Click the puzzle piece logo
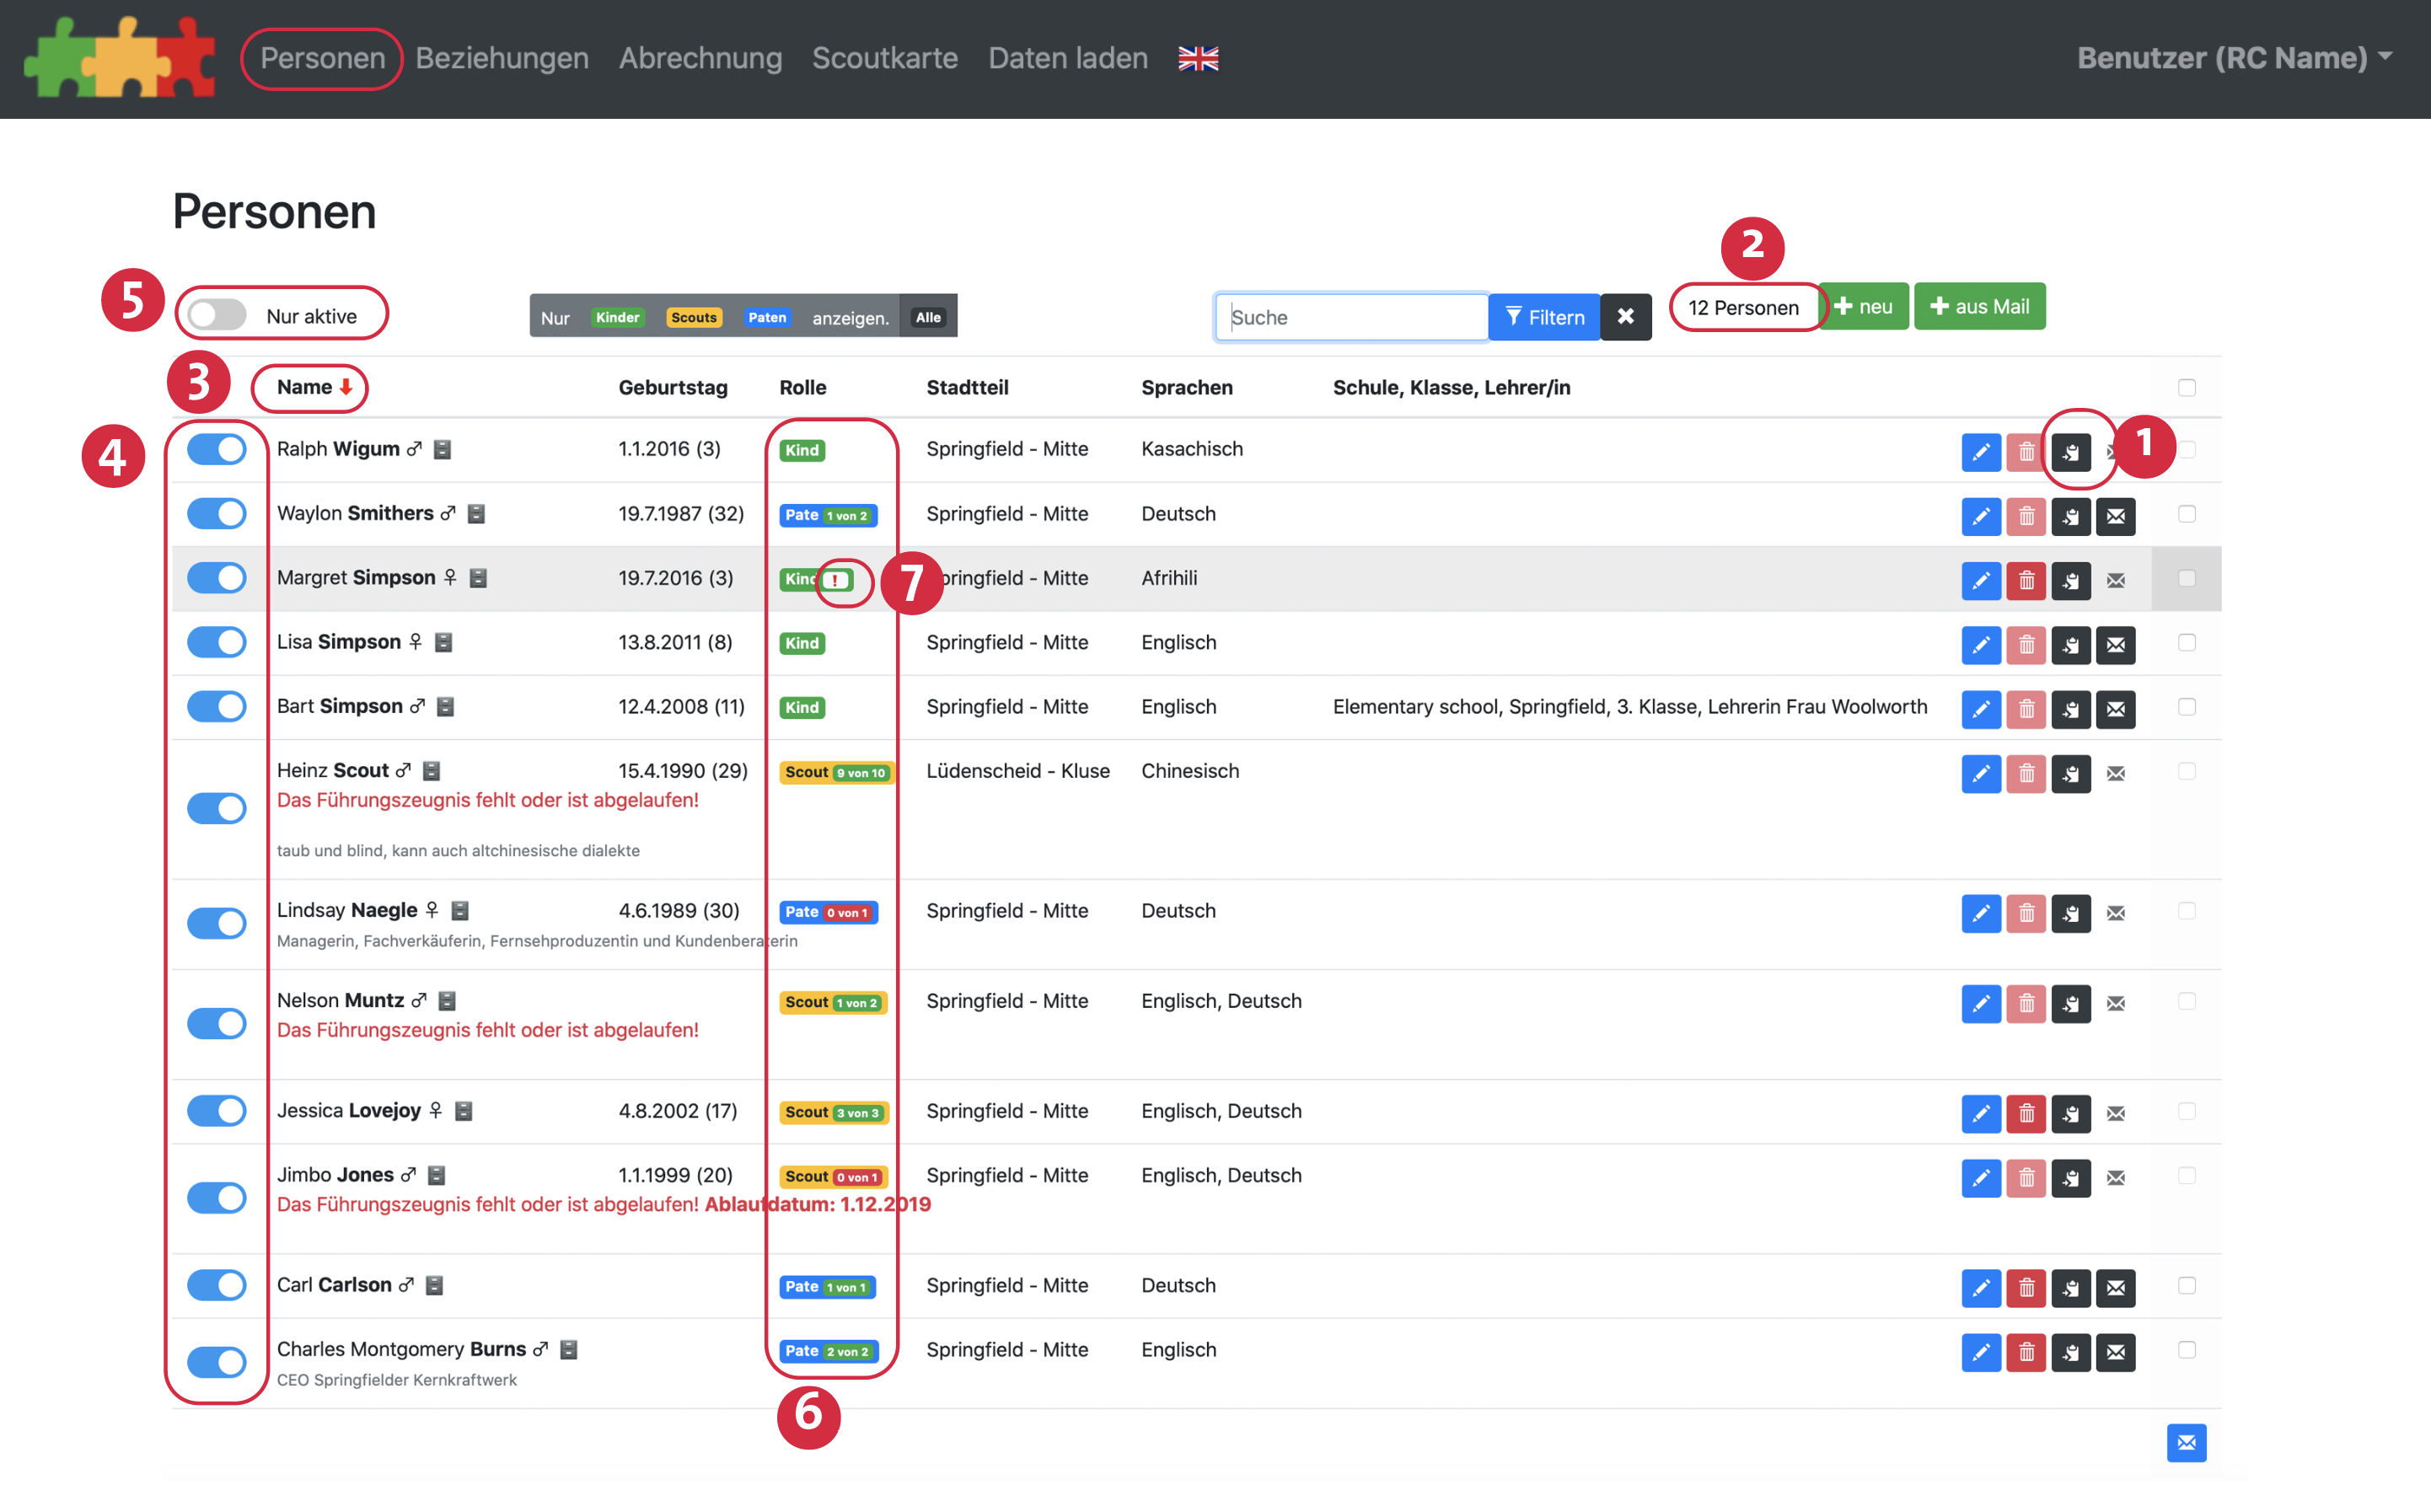The height and width of the screenshot is (1512, 2431). tap(120, 58)
